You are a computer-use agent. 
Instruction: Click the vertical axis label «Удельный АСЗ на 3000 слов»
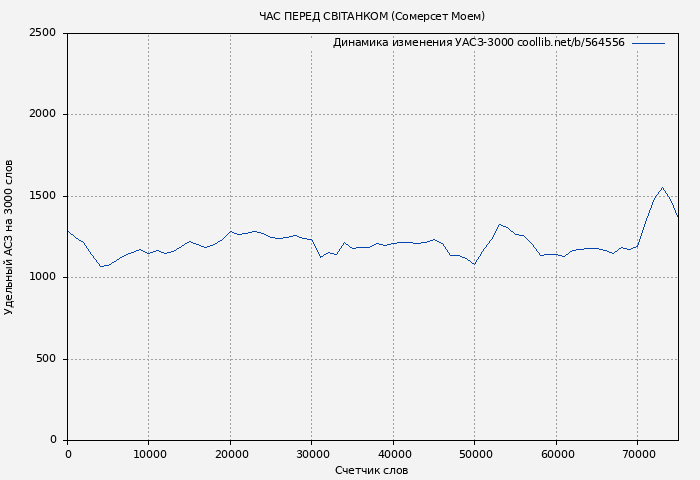pyautogui.click(x=10, y=237)
